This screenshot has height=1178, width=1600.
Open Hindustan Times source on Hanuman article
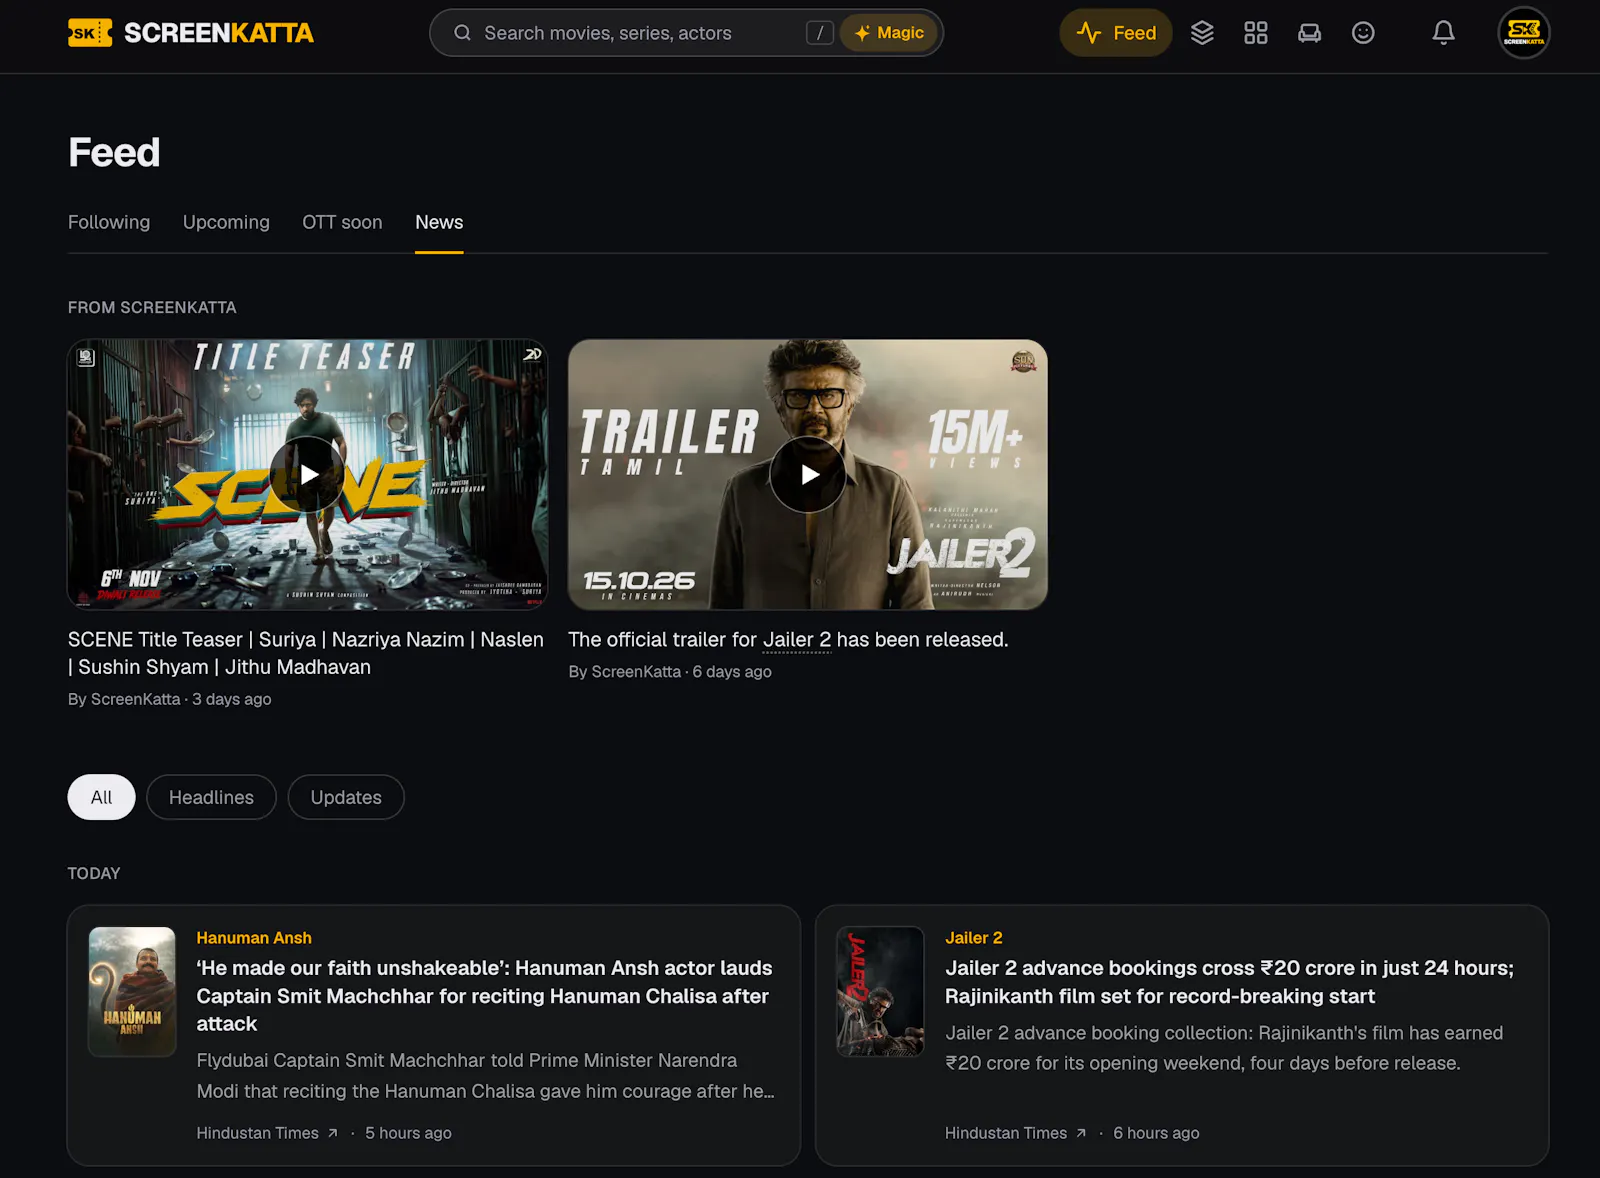tap(267, 1133)
